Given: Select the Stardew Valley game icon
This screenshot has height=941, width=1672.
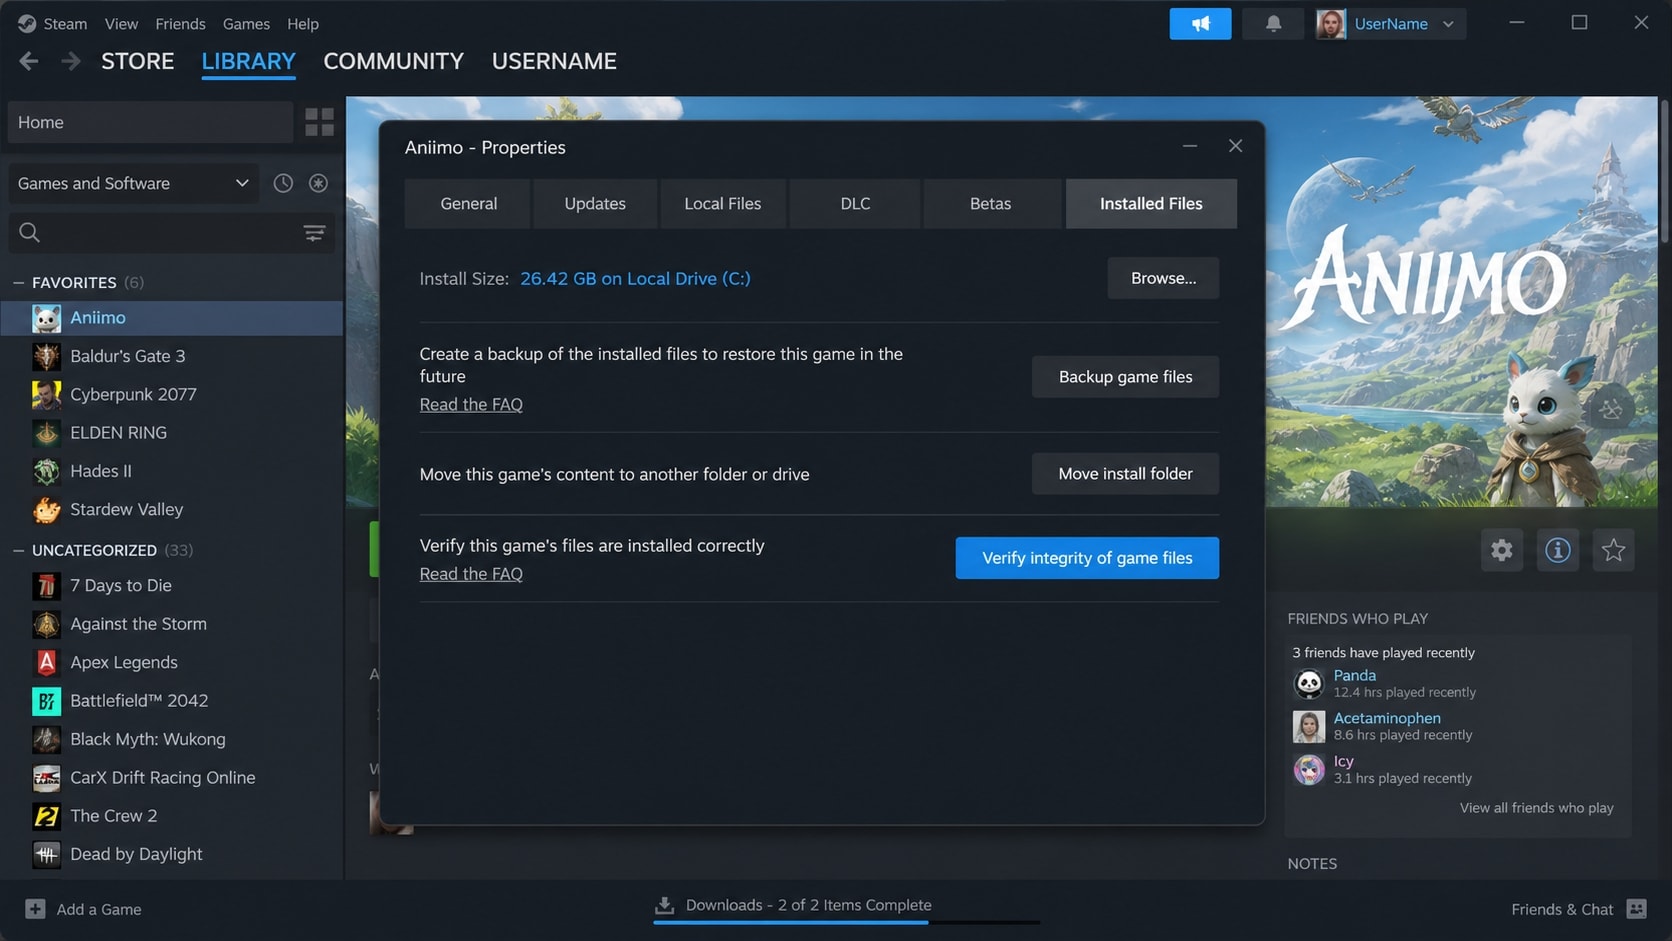Looking at the screenshot, I should (x=46, y=510).
